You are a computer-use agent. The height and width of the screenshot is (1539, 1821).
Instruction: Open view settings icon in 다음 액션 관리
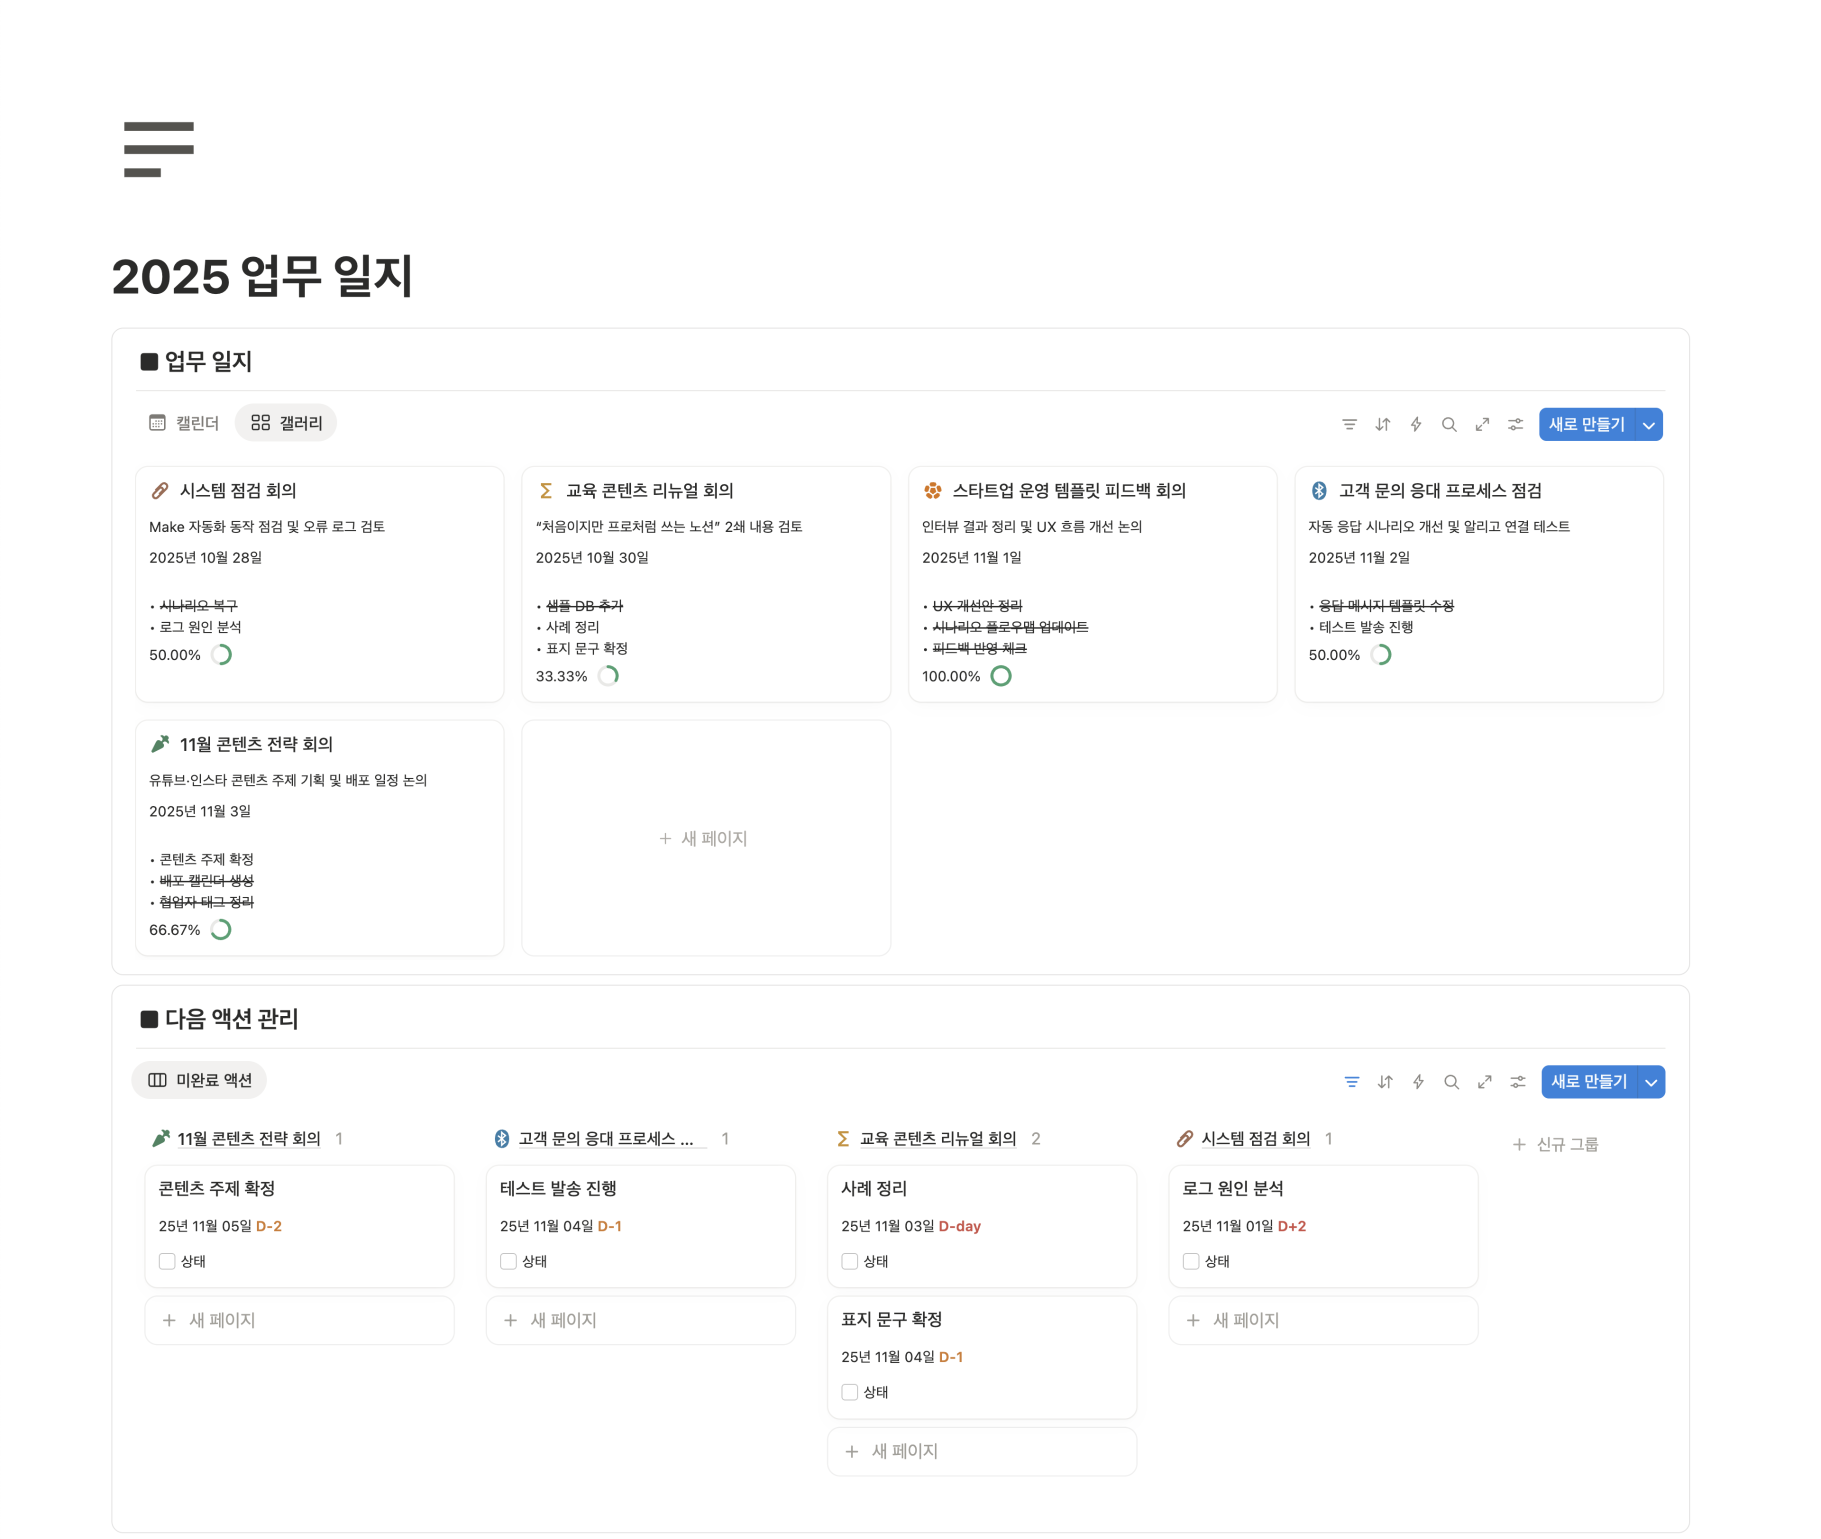[x=1518, y=1082]
